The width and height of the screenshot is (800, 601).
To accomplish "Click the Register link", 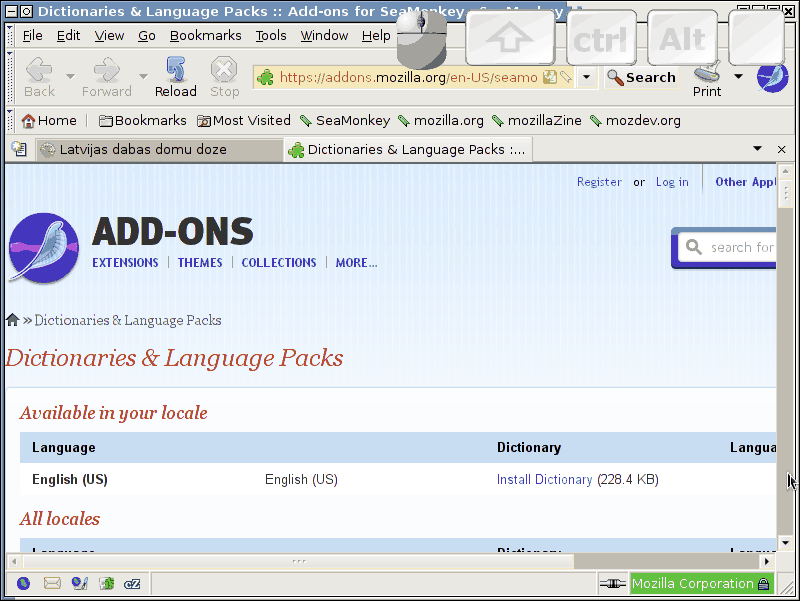I will [599, 182].
